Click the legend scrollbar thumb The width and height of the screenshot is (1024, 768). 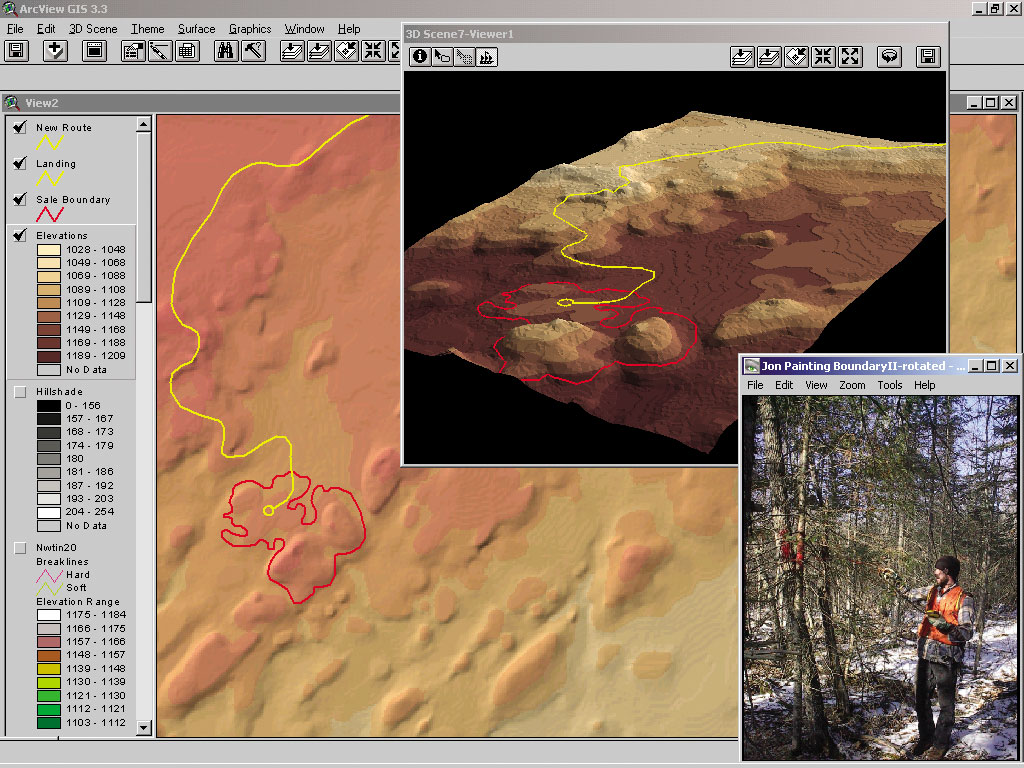(144, 217)
